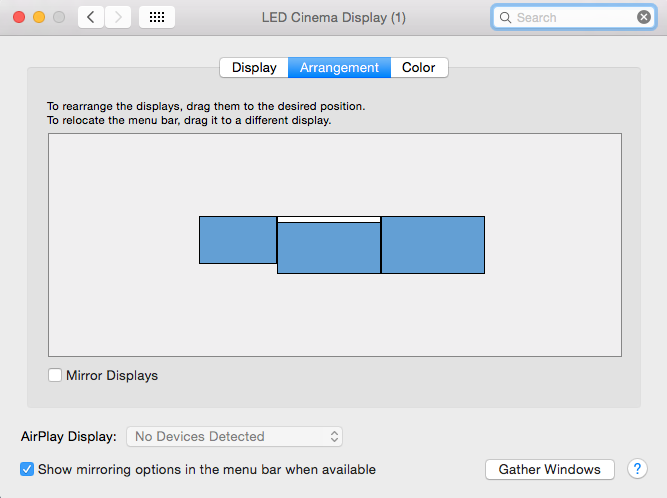Enable the Mirror Displays checkbox

click(x=55, y=375)
